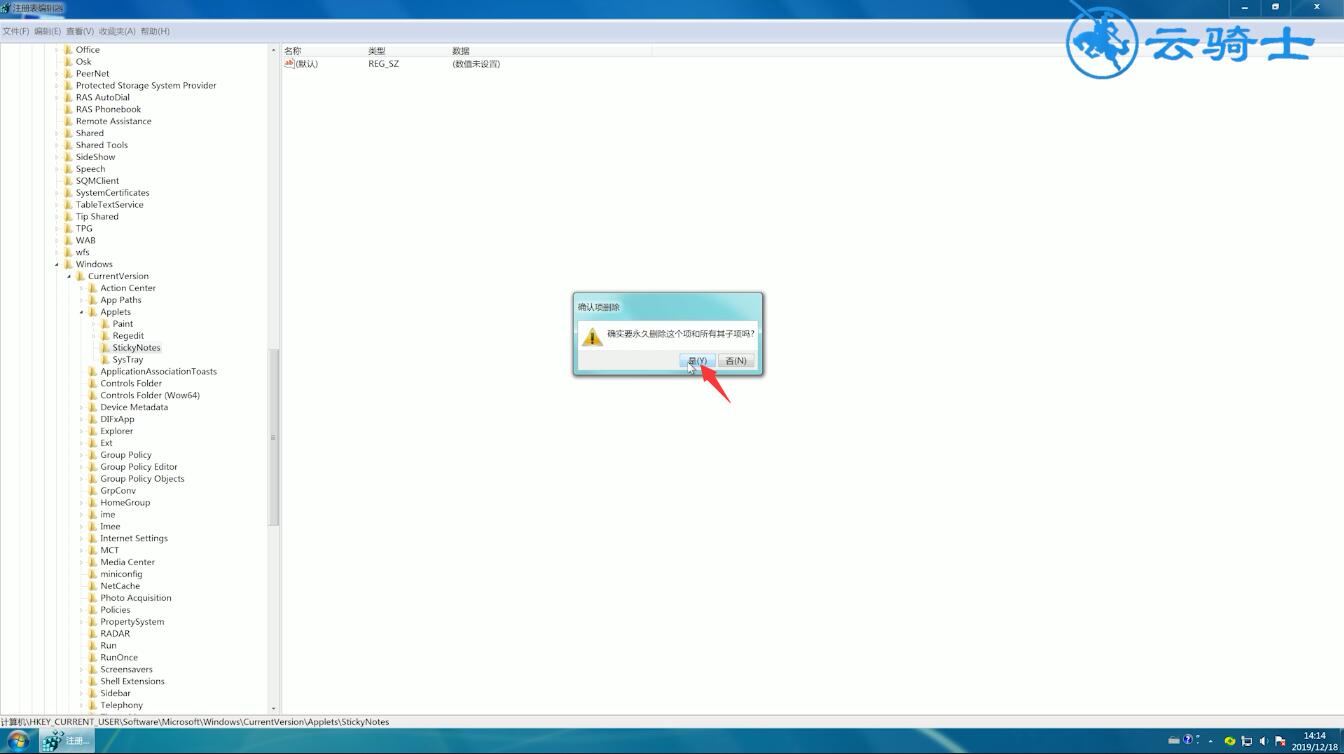Image resolution: width=1344 pixels, height=754 pixels.
Task: Click the Office folder icon
Action: pos(68,49)
